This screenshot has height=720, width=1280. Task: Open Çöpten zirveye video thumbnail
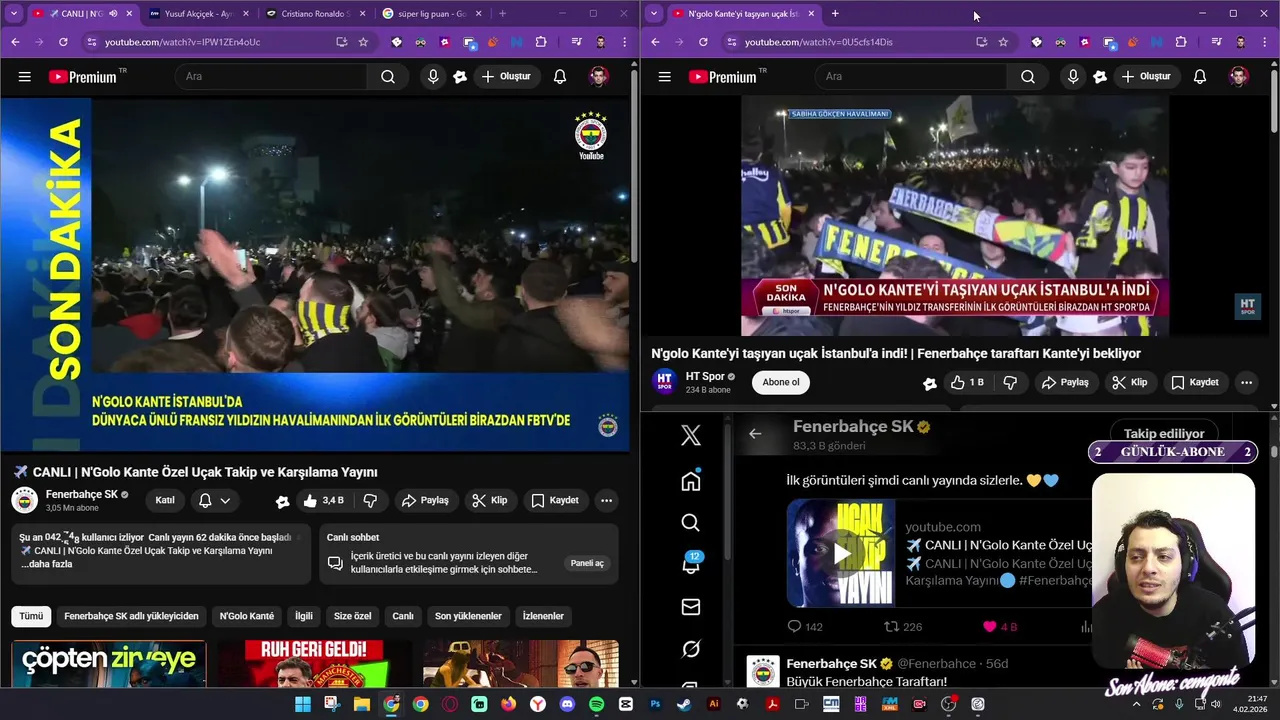109,664
